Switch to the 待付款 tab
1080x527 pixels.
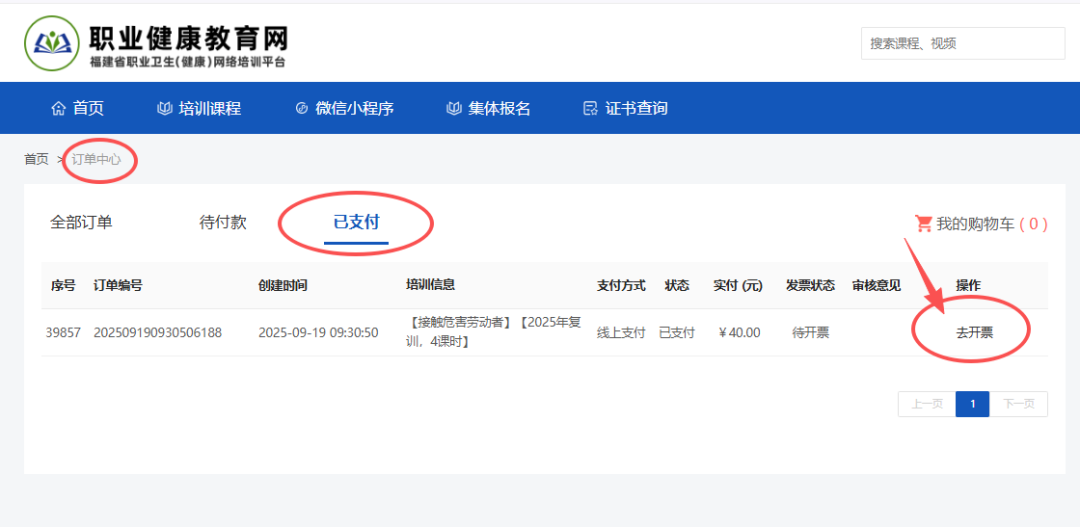[223, 222]
